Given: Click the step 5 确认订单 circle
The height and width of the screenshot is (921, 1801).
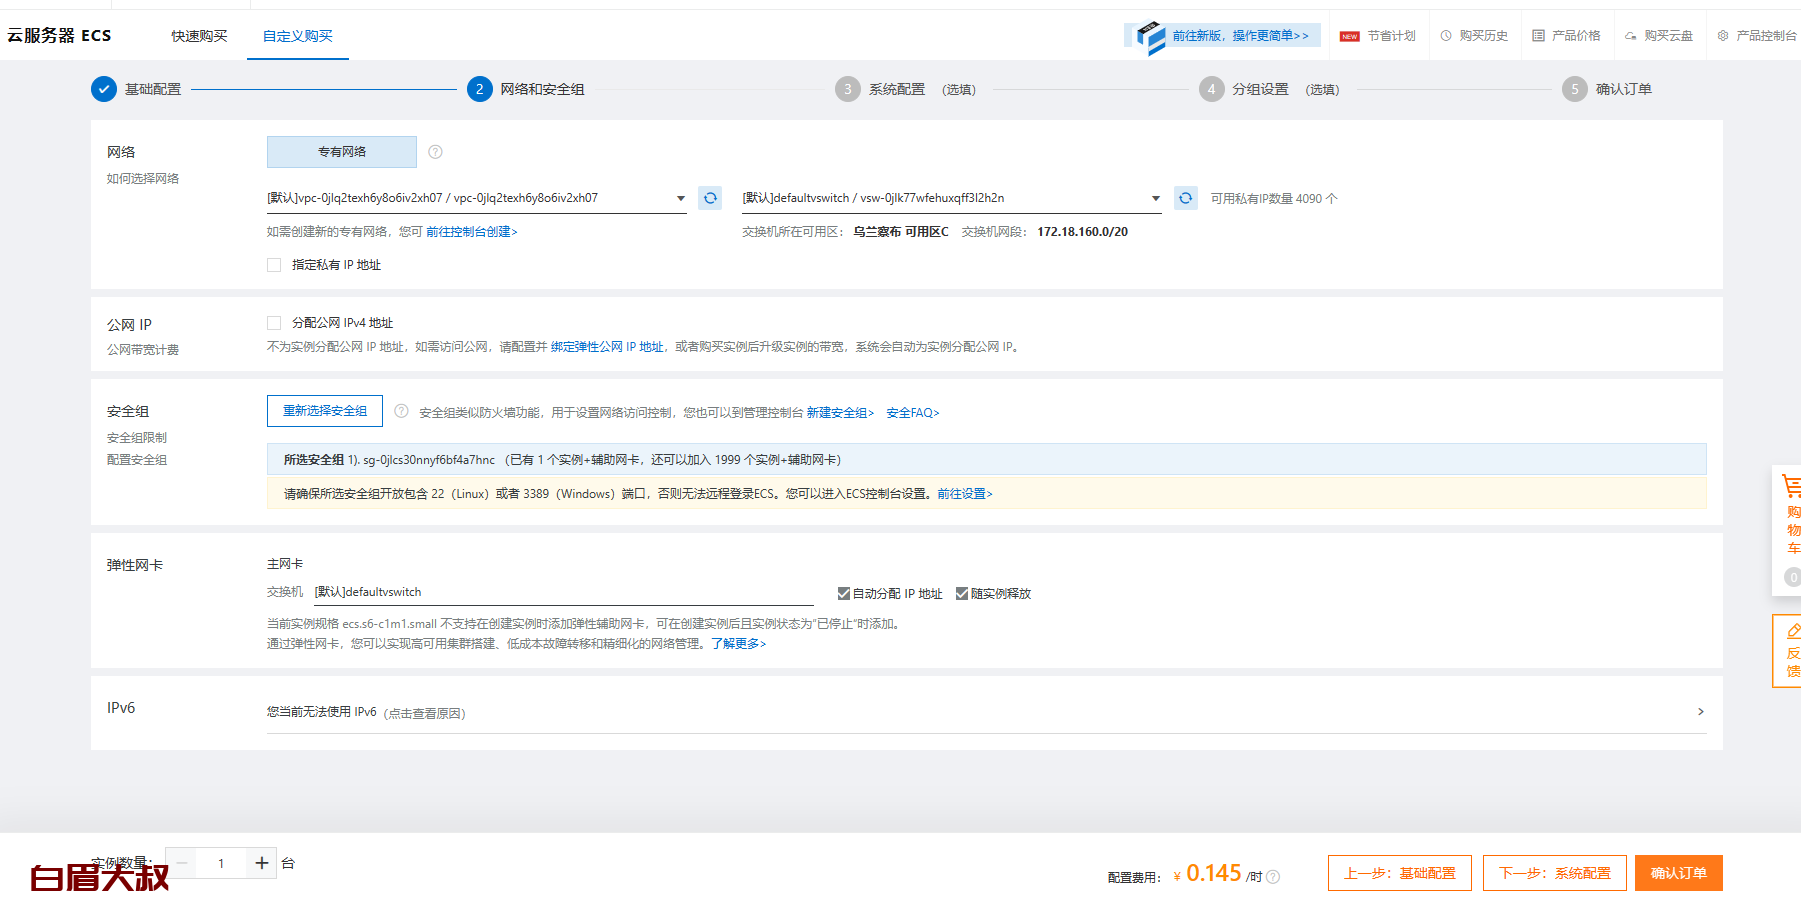Looking at the screenshot, I should click(1575, 89).
